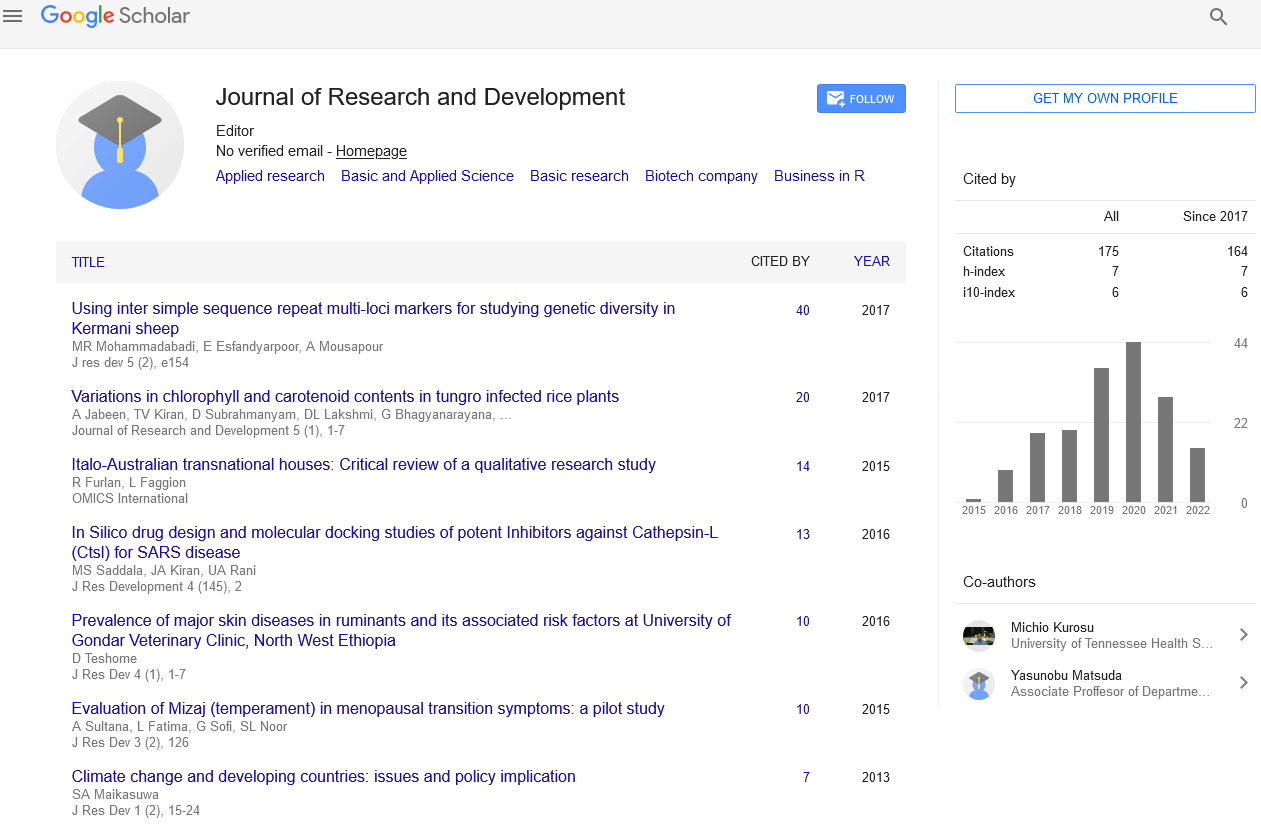Viewport: 1261px width, 826px height.
Task: Click the Google Scholar logo
Action: [x=115, y=16]
